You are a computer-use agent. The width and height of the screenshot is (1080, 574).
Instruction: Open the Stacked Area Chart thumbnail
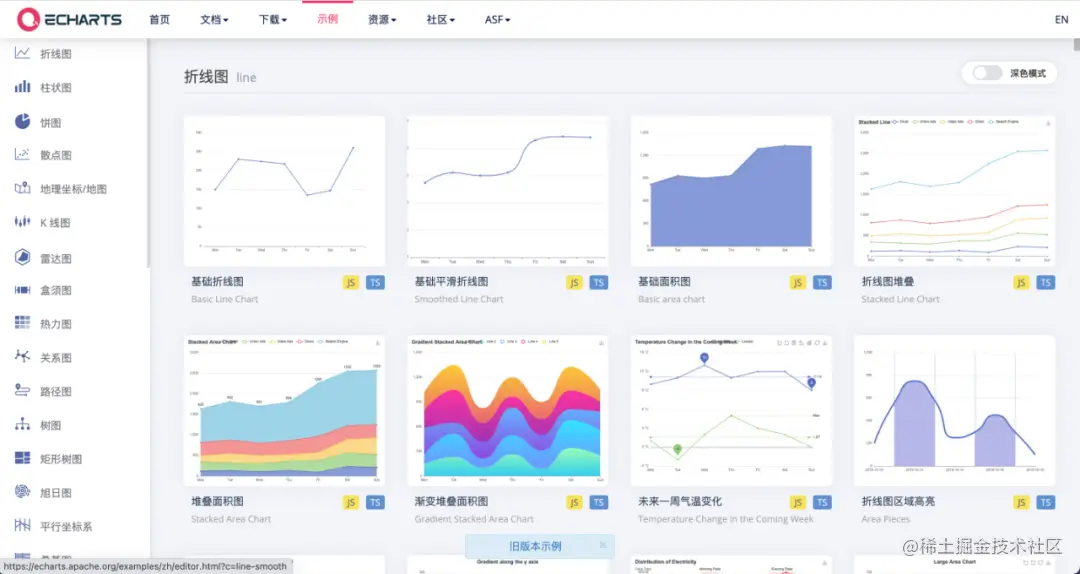pos(284,411)
